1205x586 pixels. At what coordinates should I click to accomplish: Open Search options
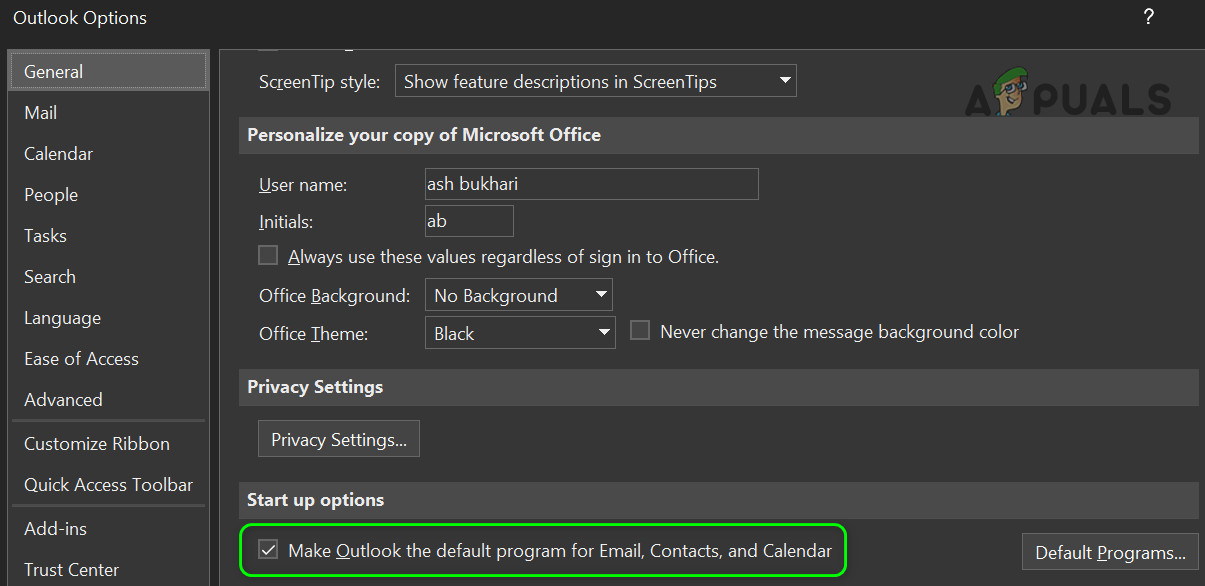click(x=50, y=277)
